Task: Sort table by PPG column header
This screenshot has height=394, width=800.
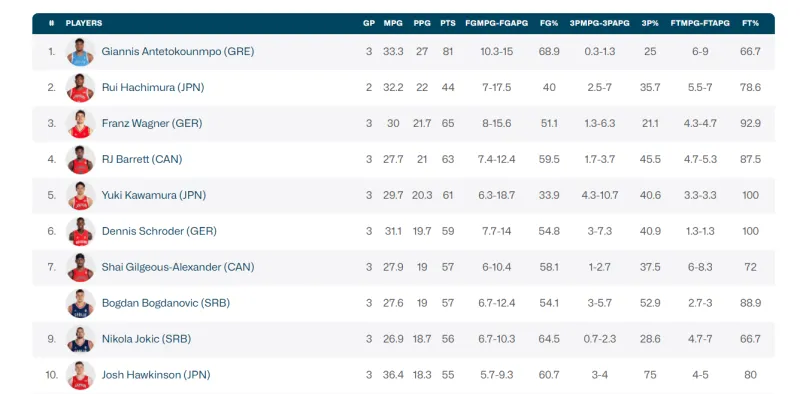Action: 422,23
